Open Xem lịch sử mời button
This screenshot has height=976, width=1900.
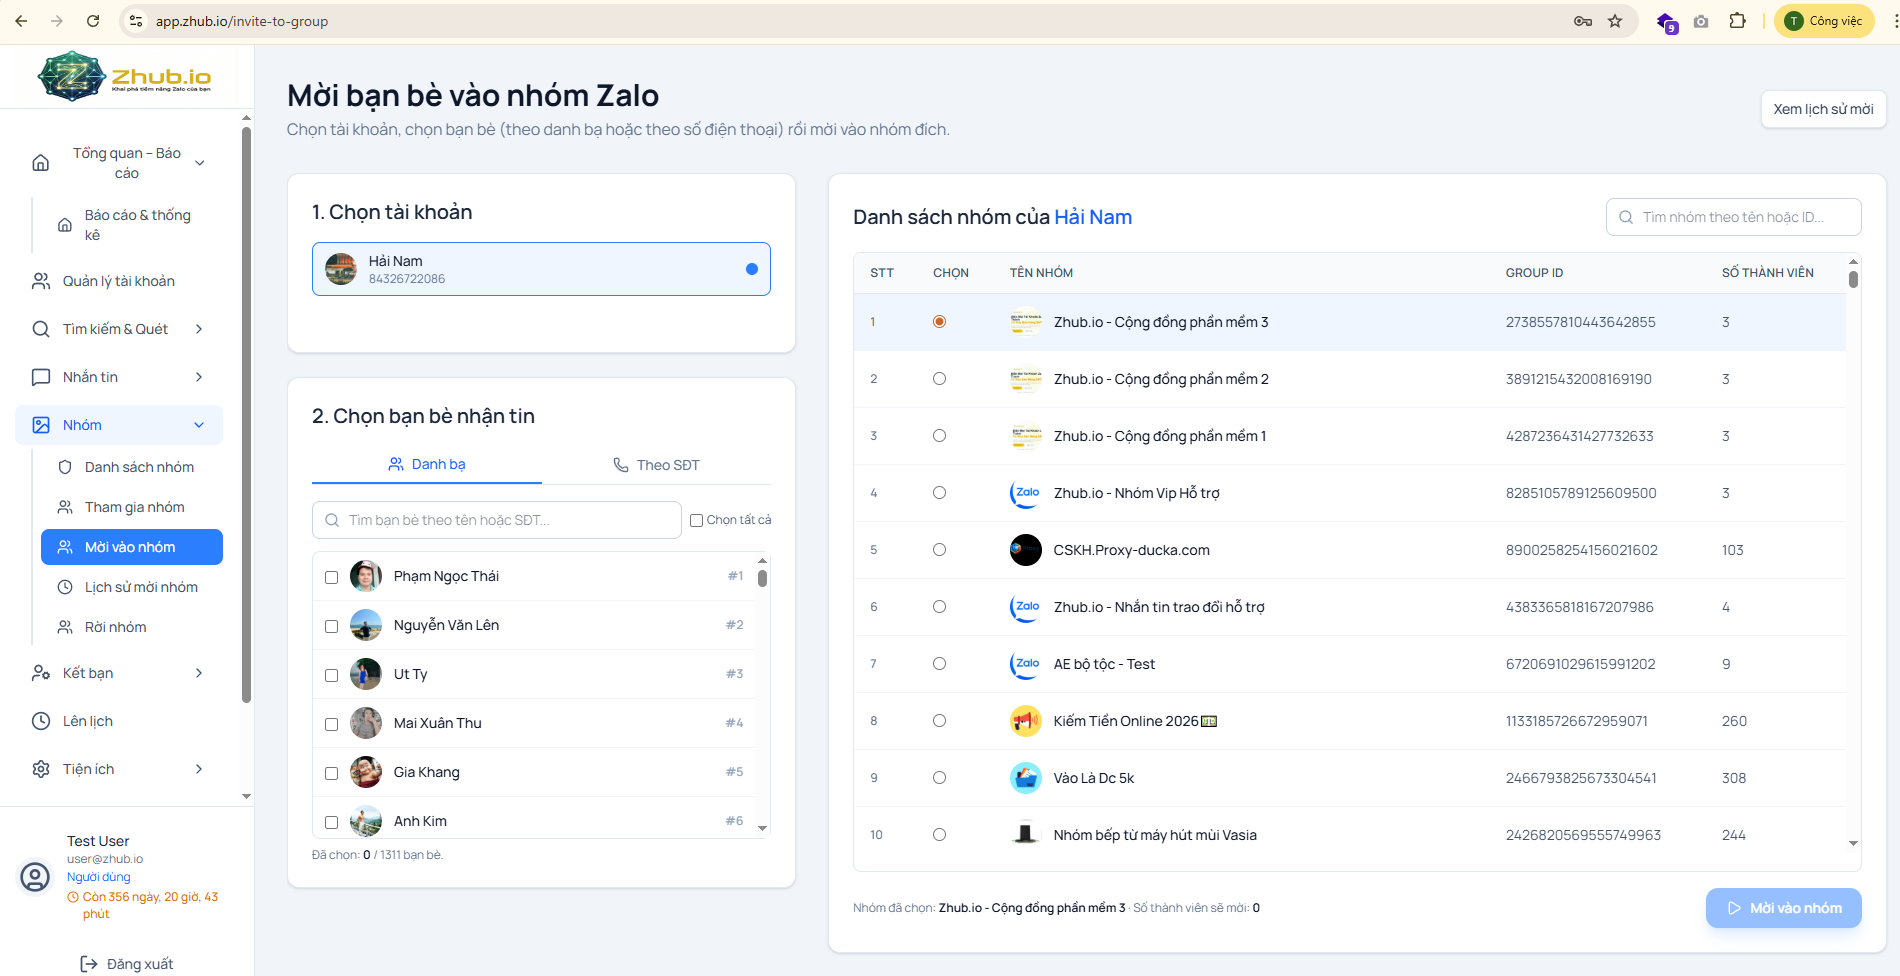tap(1823, 109)
